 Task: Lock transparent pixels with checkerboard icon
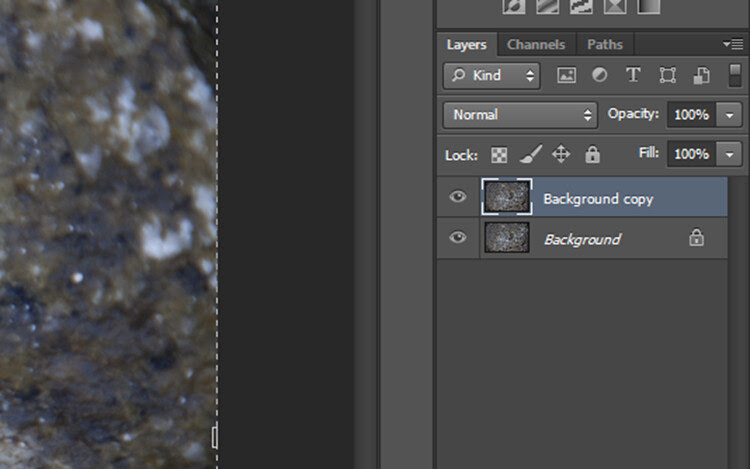click(x=499, y=155)
